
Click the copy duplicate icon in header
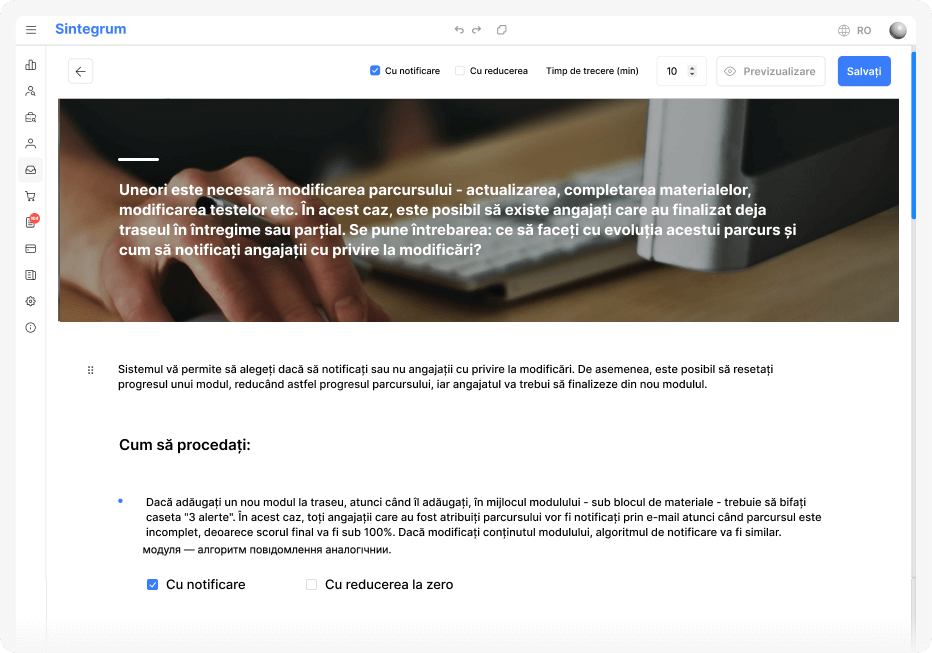pos(502,30)
